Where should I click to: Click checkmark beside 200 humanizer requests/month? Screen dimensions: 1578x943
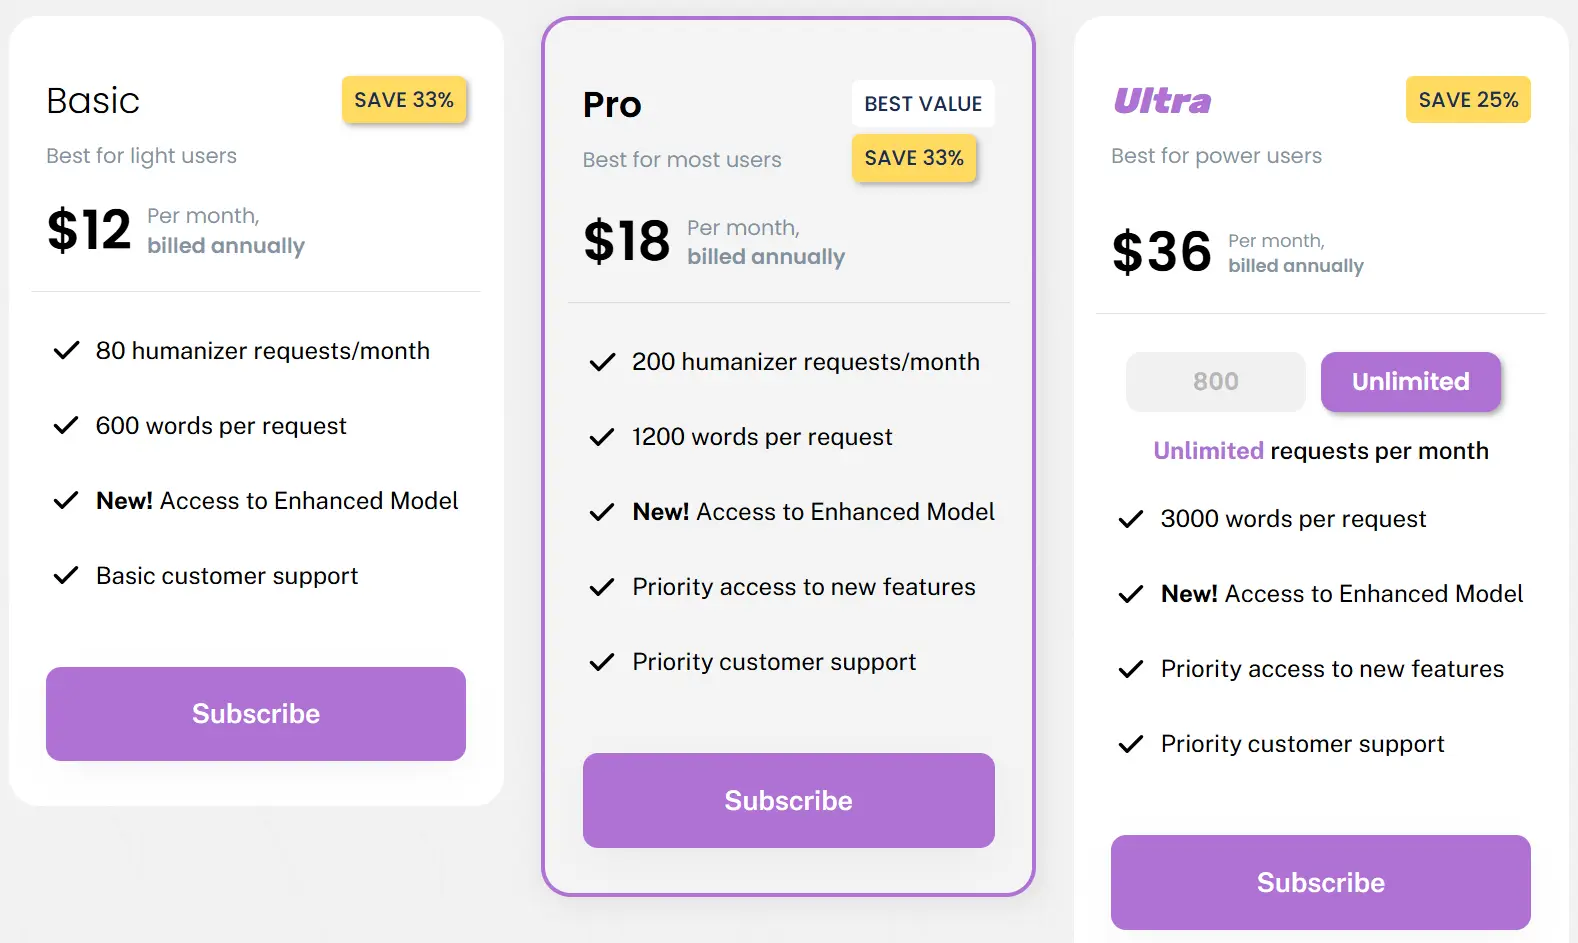[x=602, y=362]
